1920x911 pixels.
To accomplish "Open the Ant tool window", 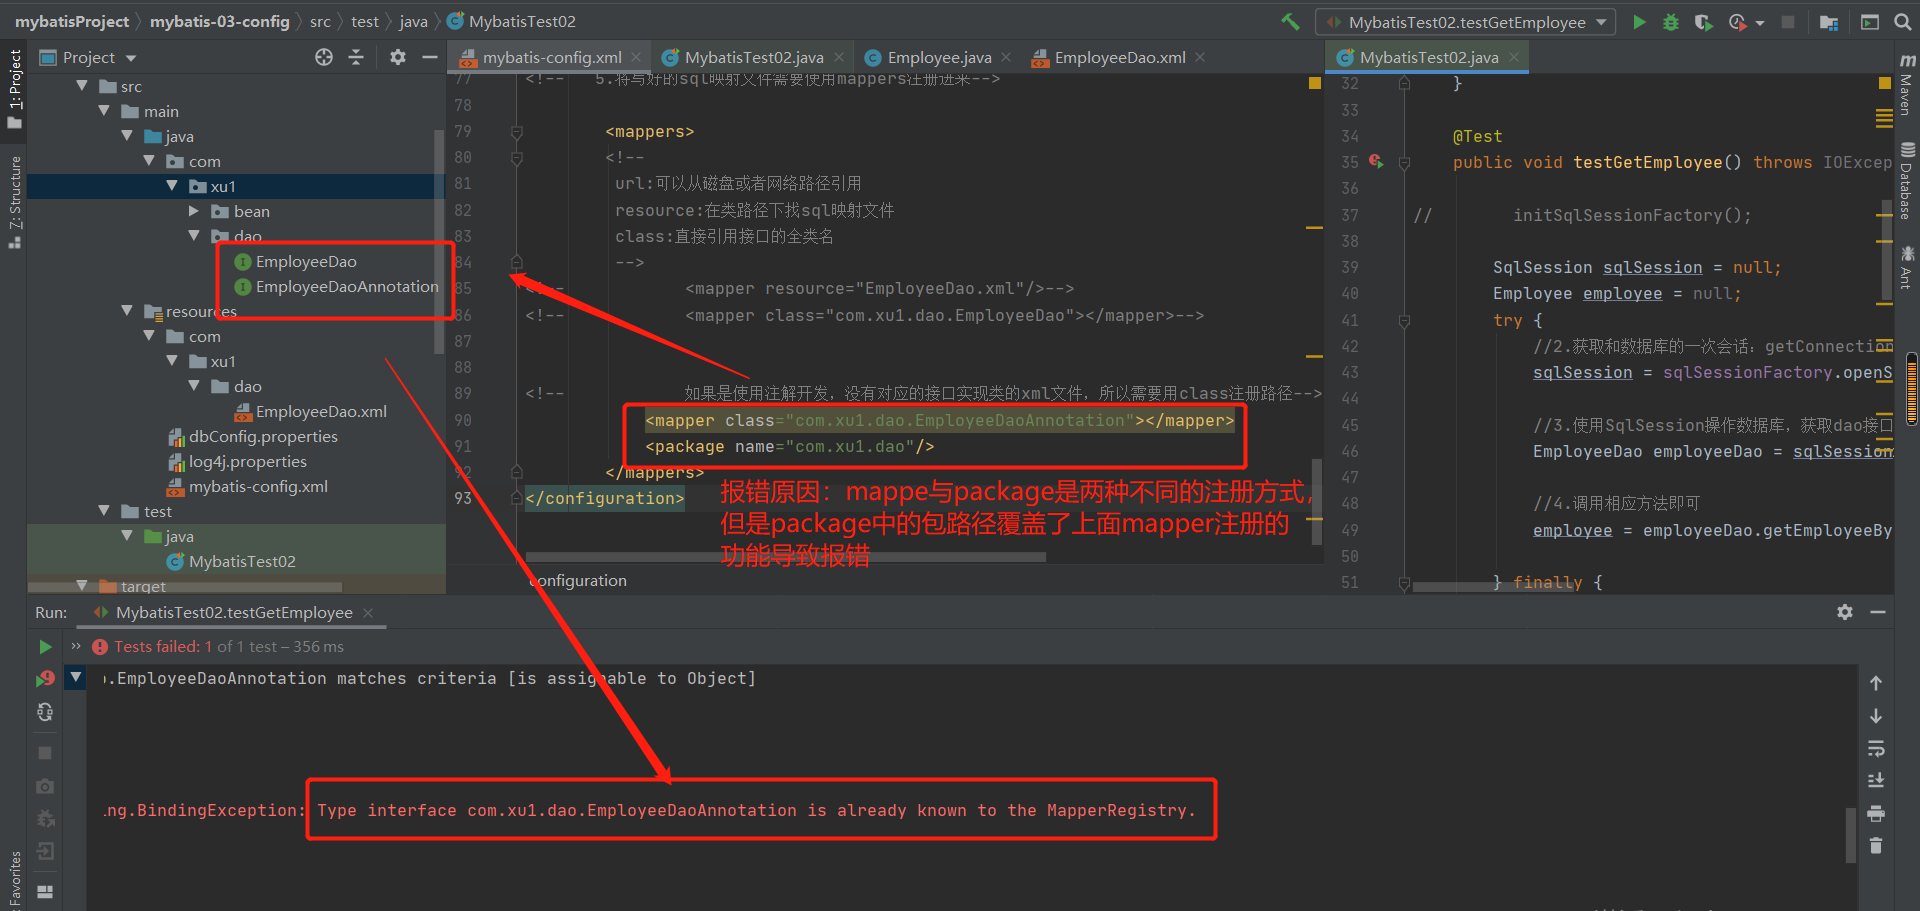I will [1907, 268].
